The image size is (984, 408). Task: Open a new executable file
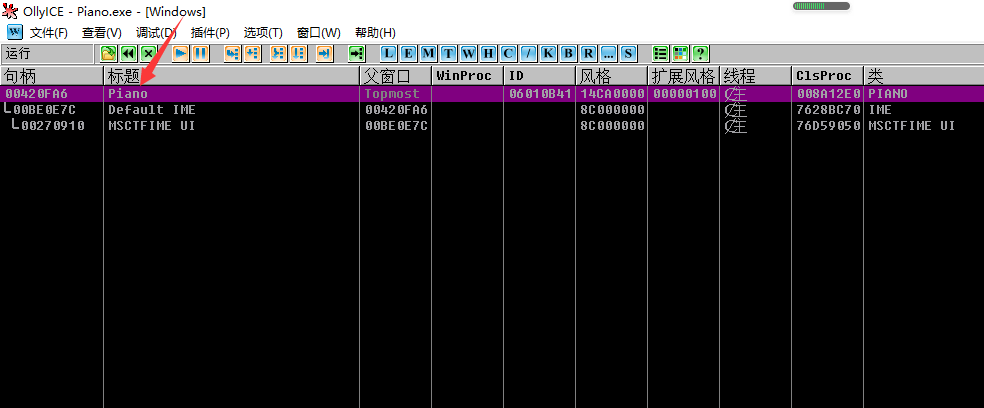[109, 53]
